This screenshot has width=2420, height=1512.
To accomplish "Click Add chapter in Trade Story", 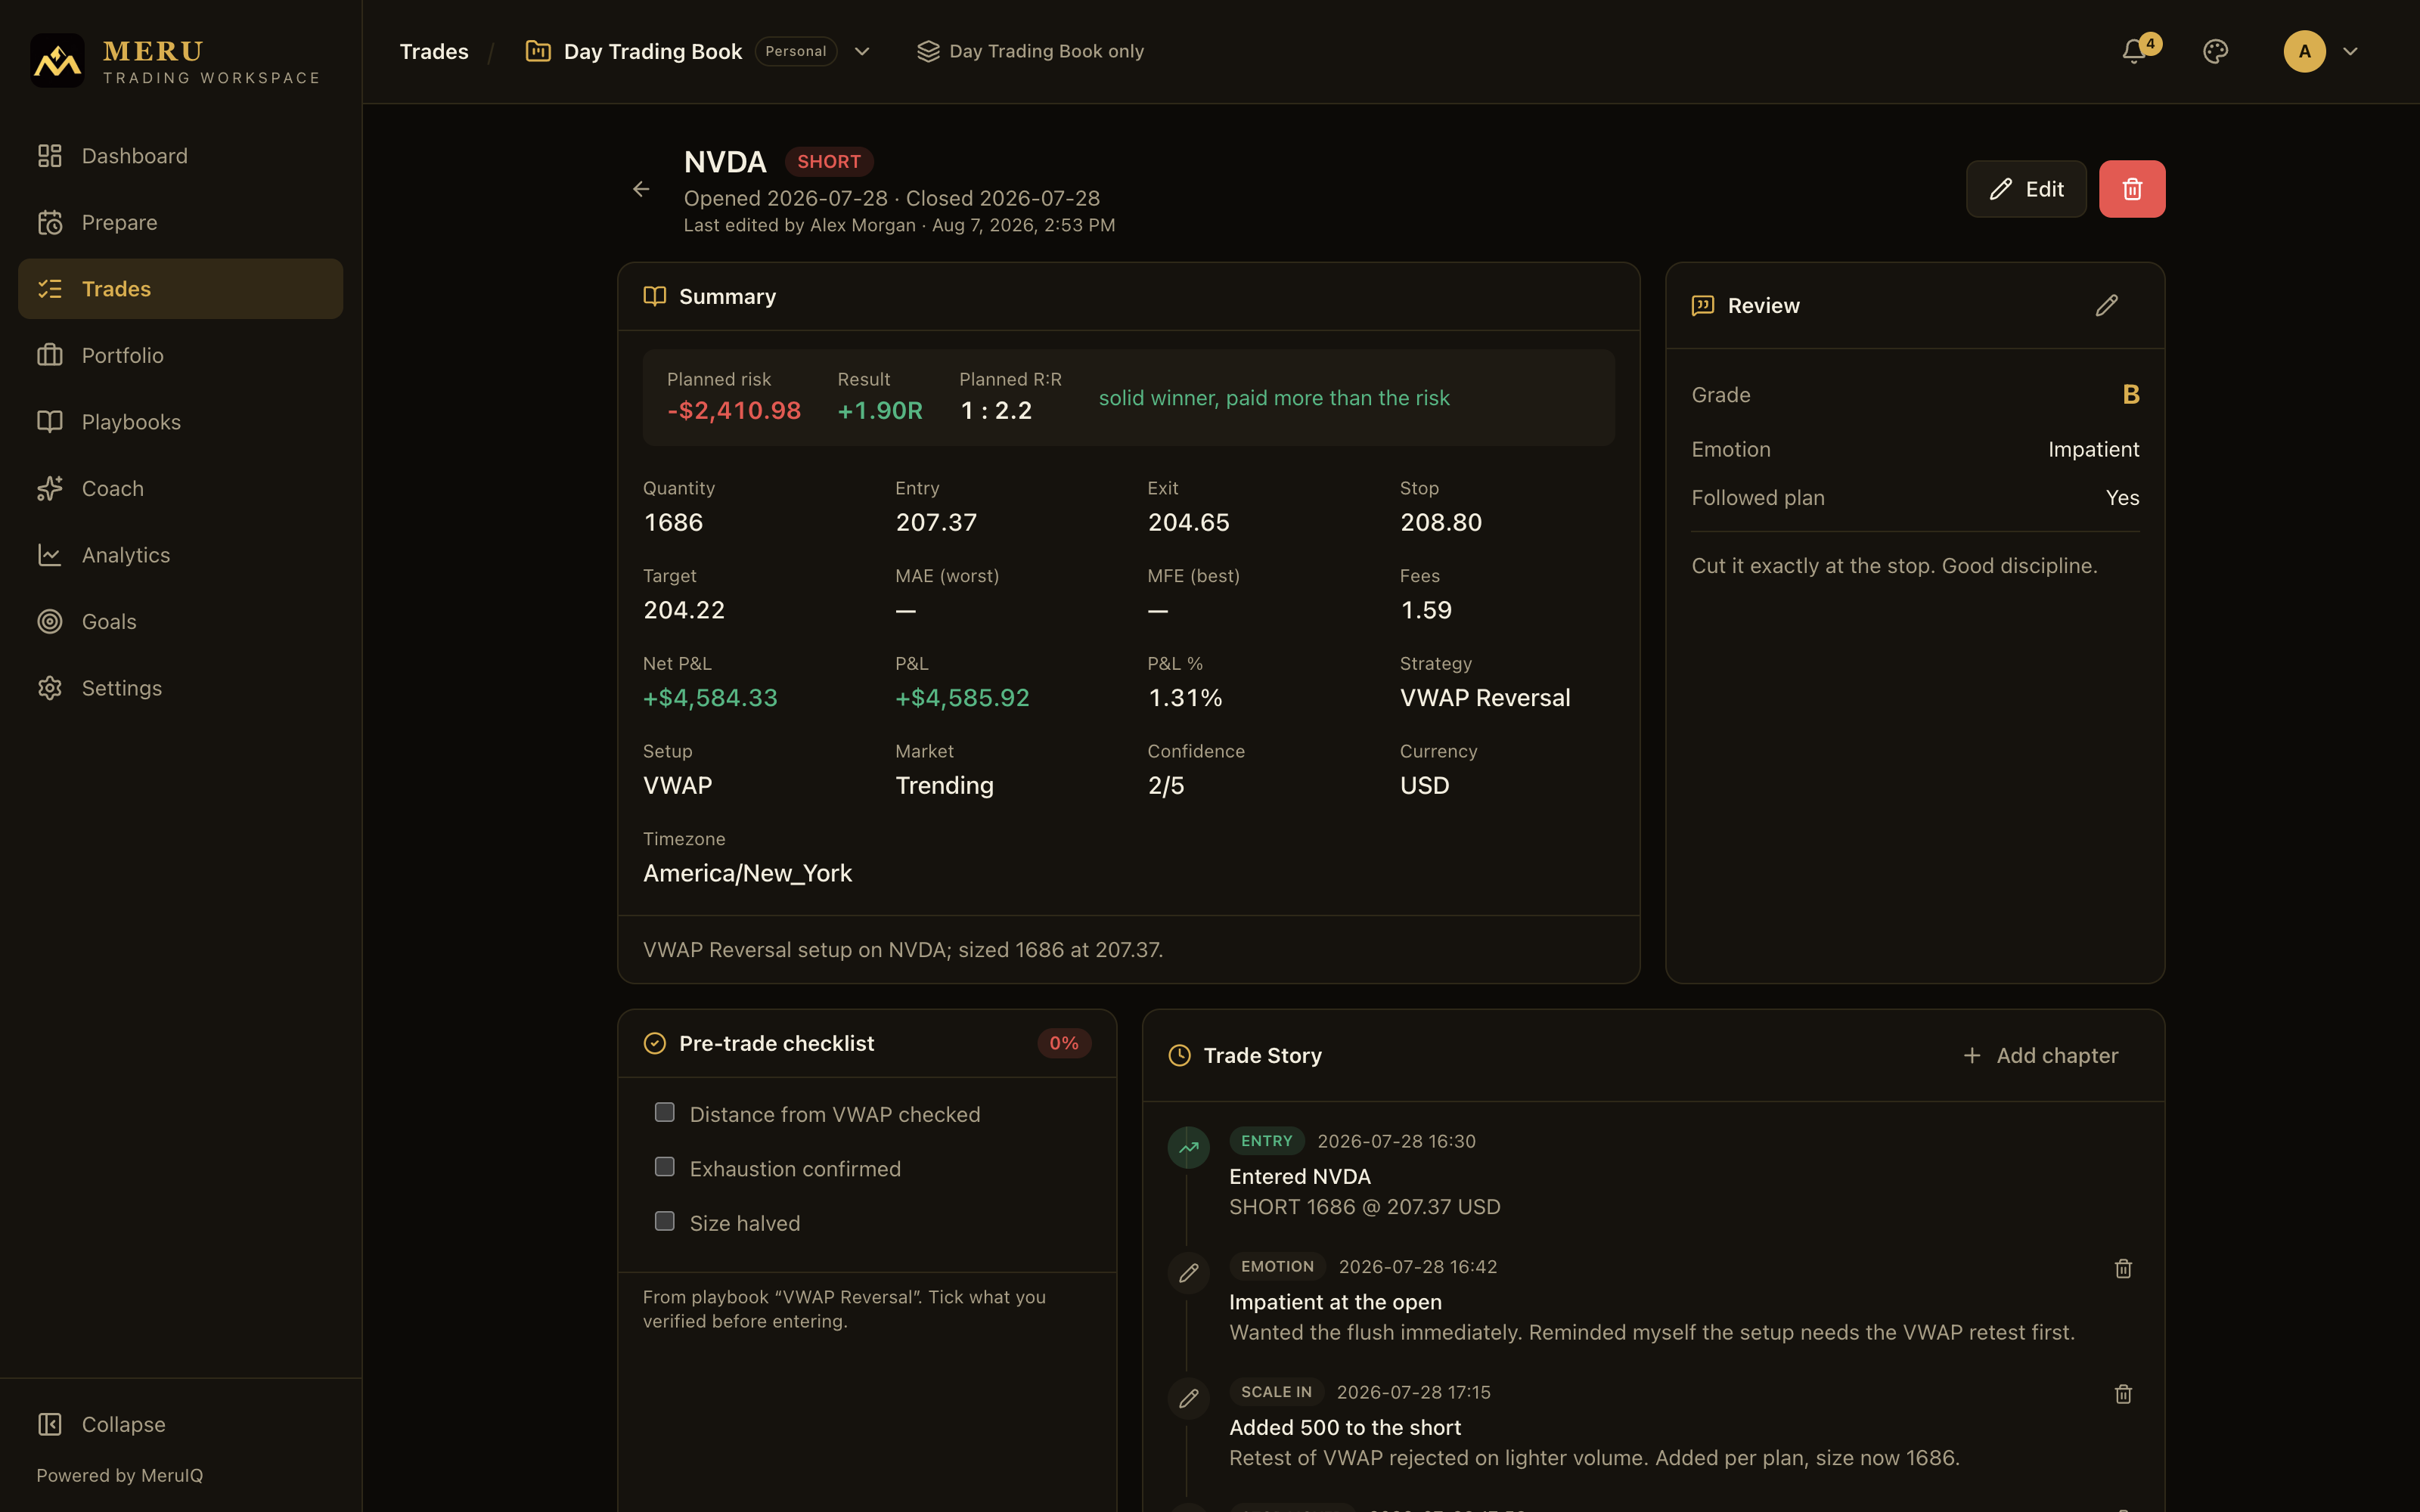I will [2040, 1055].
